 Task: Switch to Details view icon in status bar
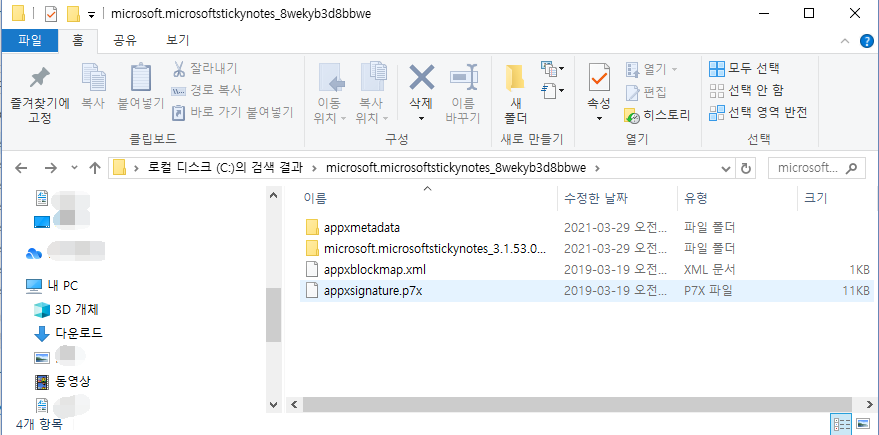[x=843, y=424]
